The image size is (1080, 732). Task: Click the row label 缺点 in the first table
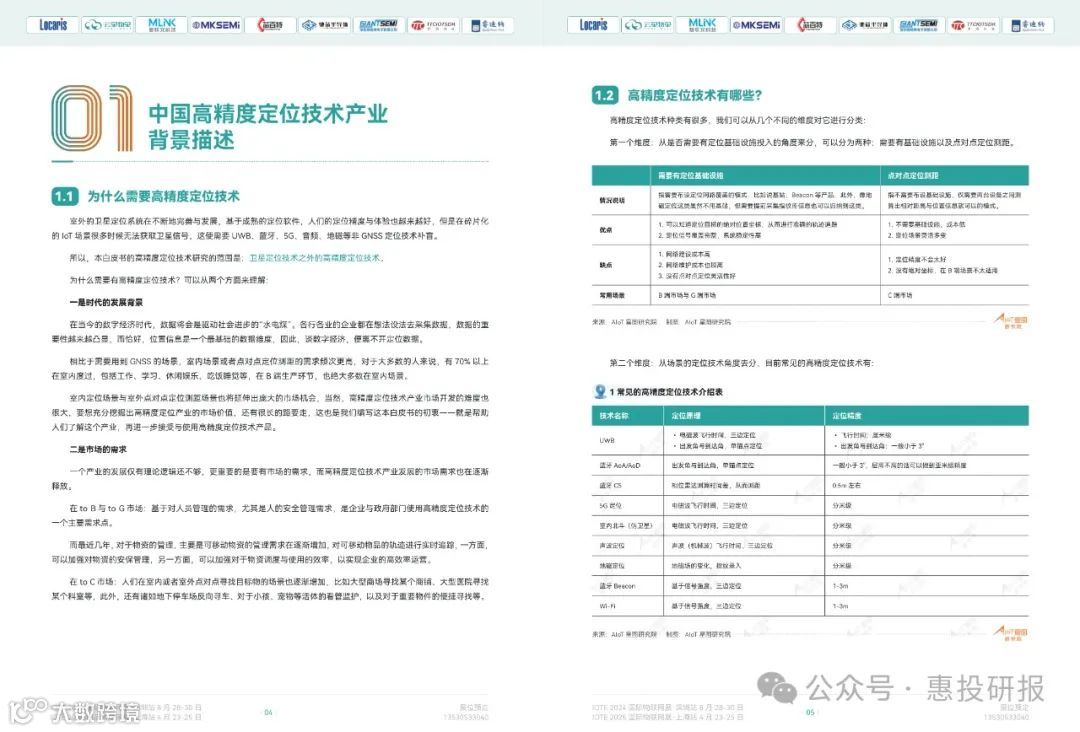605,265
